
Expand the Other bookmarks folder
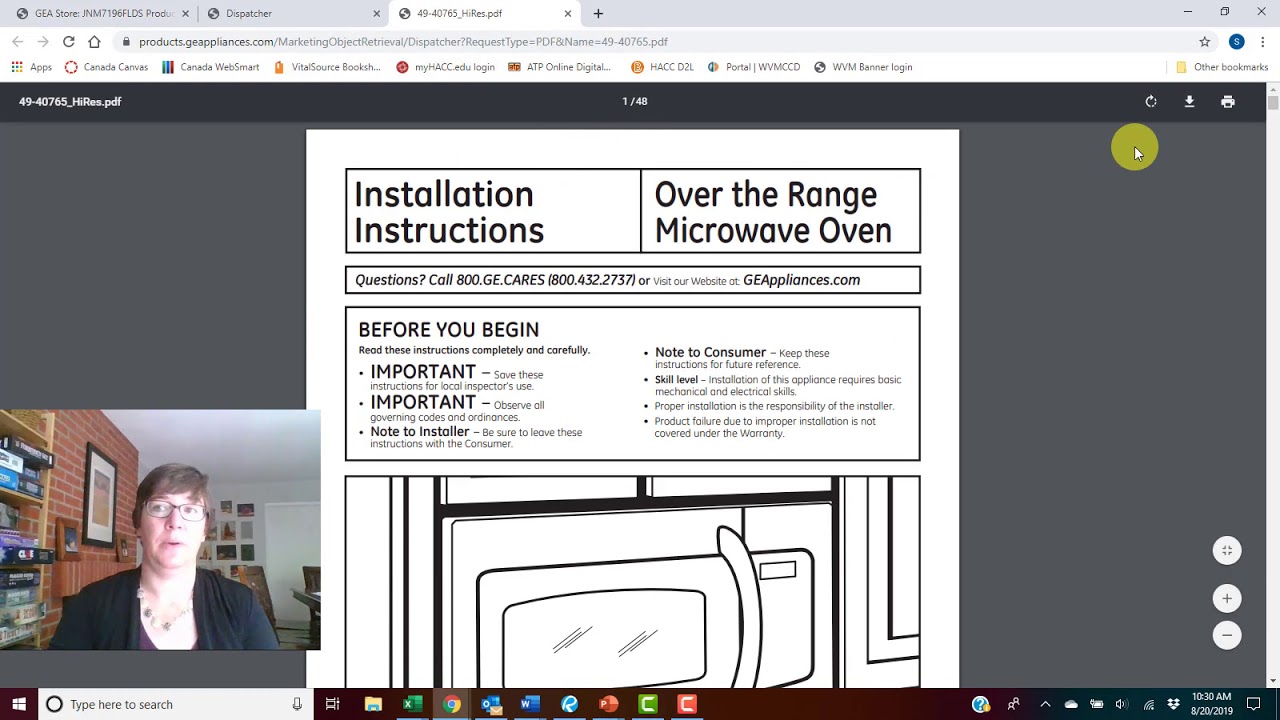click(x=1221, y=67)
